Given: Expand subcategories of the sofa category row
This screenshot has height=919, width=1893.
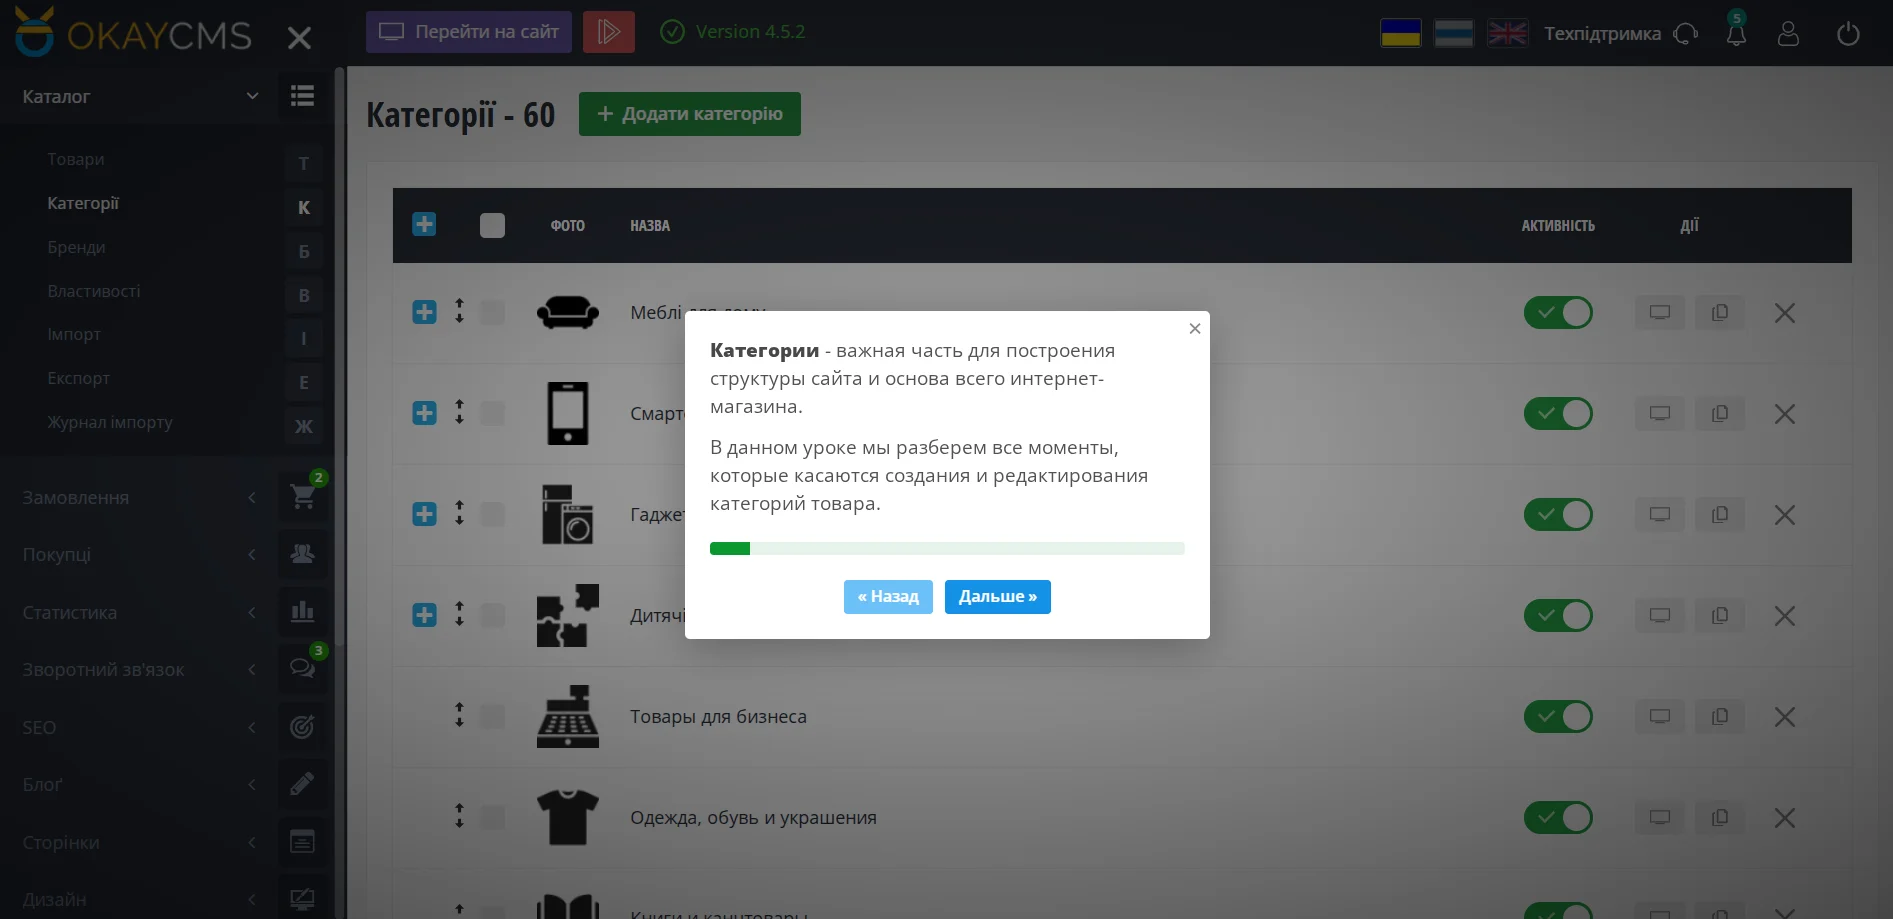Looking at the screenshot, I should [424, 312].
